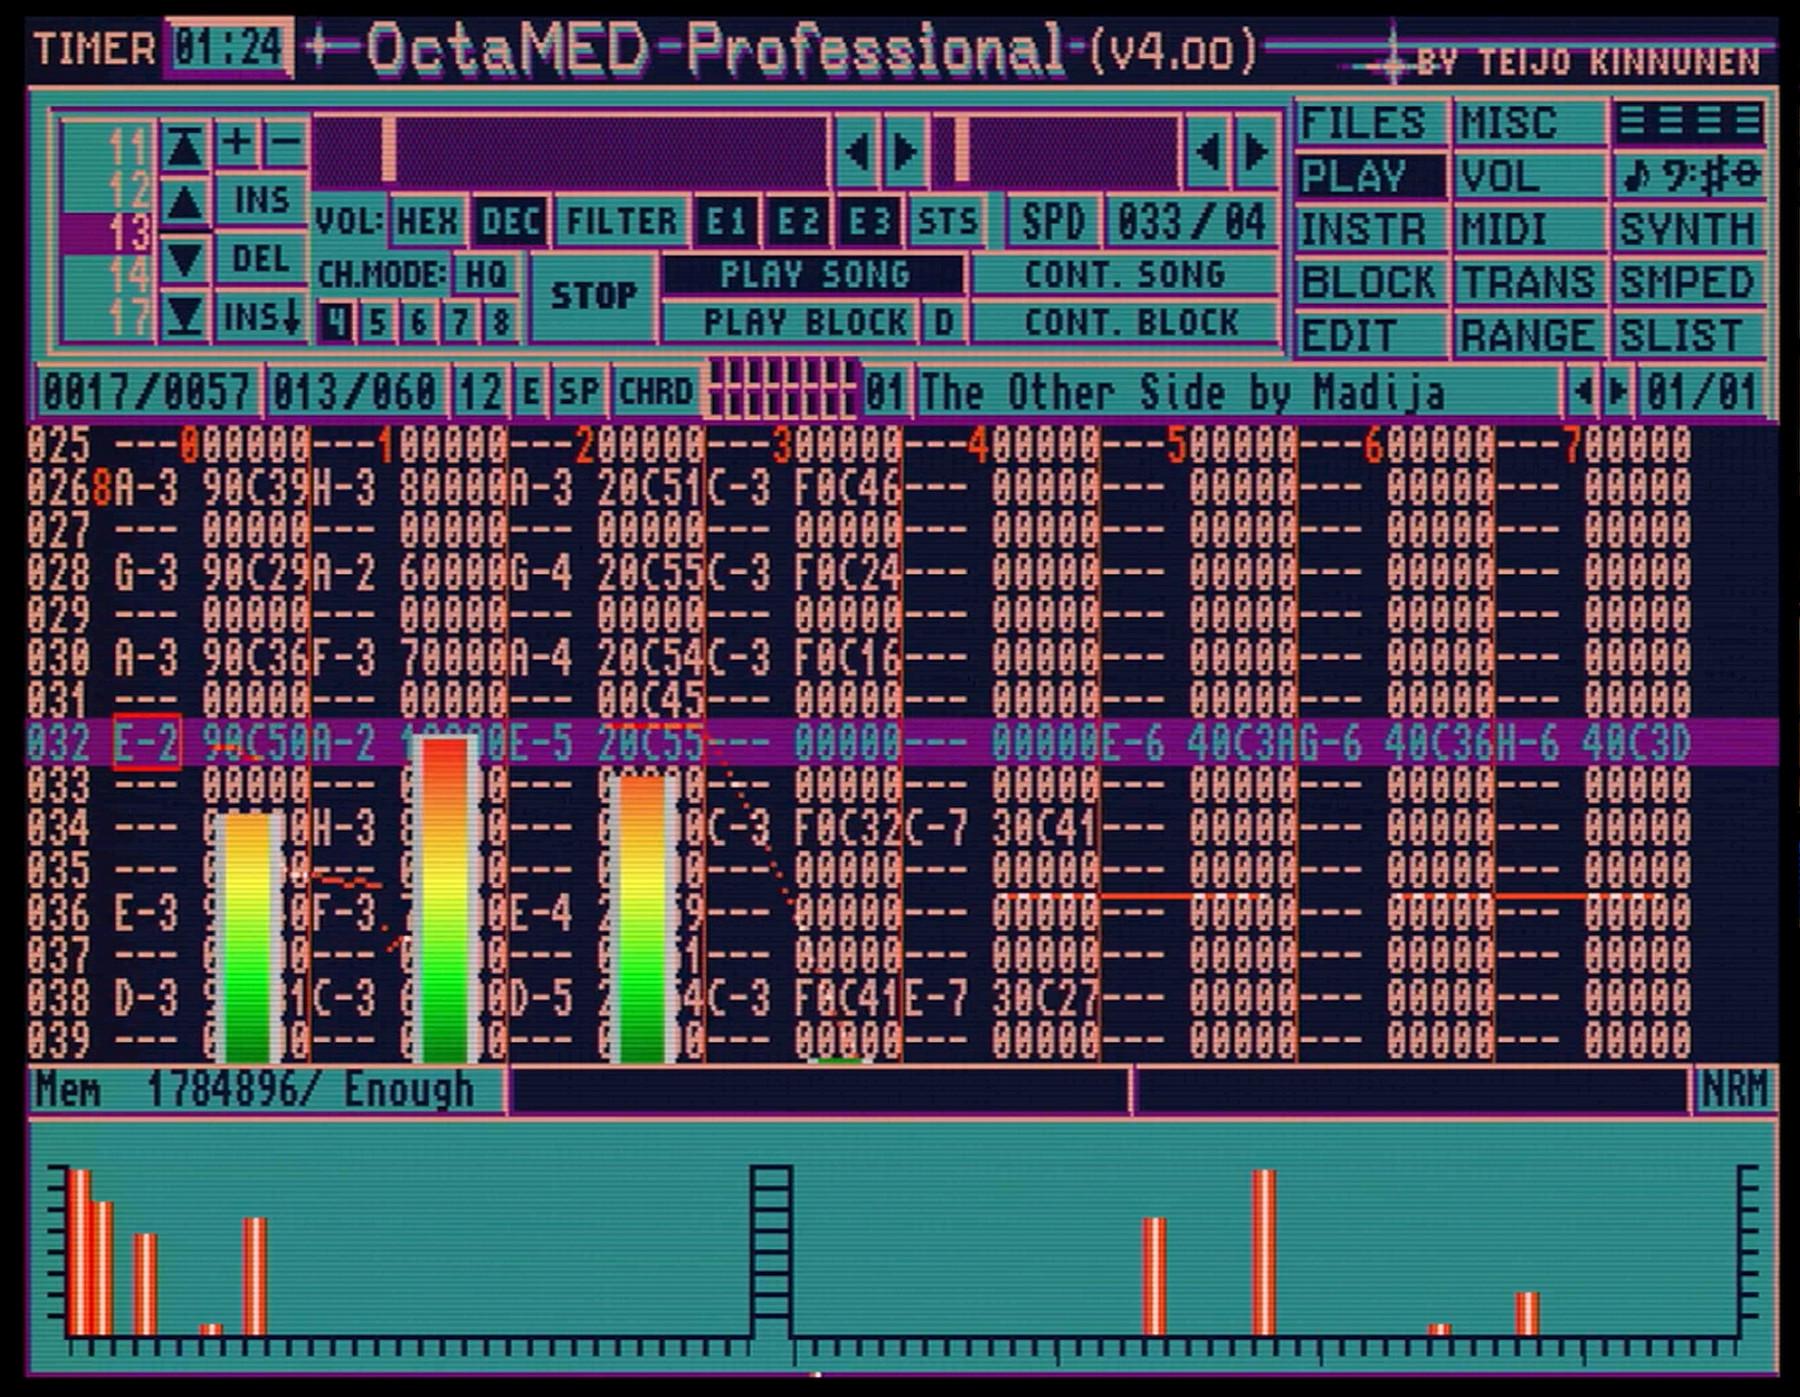Select 8 channel mode
Image resolution: width=1800 pixels, height=1397 pixels.
(501, 322)
